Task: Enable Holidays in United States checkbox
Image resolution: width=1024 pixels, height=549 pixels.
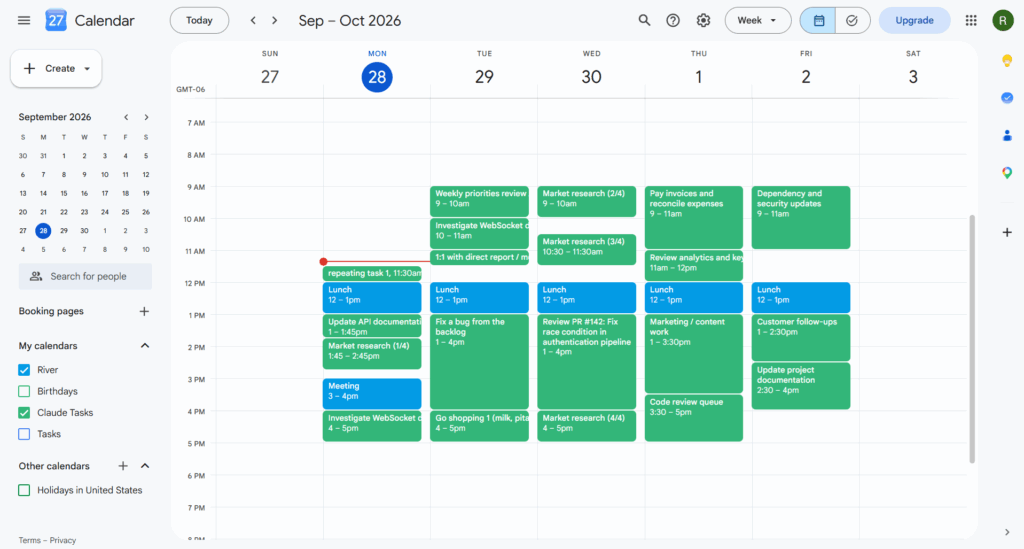Action: coord(24,490)
